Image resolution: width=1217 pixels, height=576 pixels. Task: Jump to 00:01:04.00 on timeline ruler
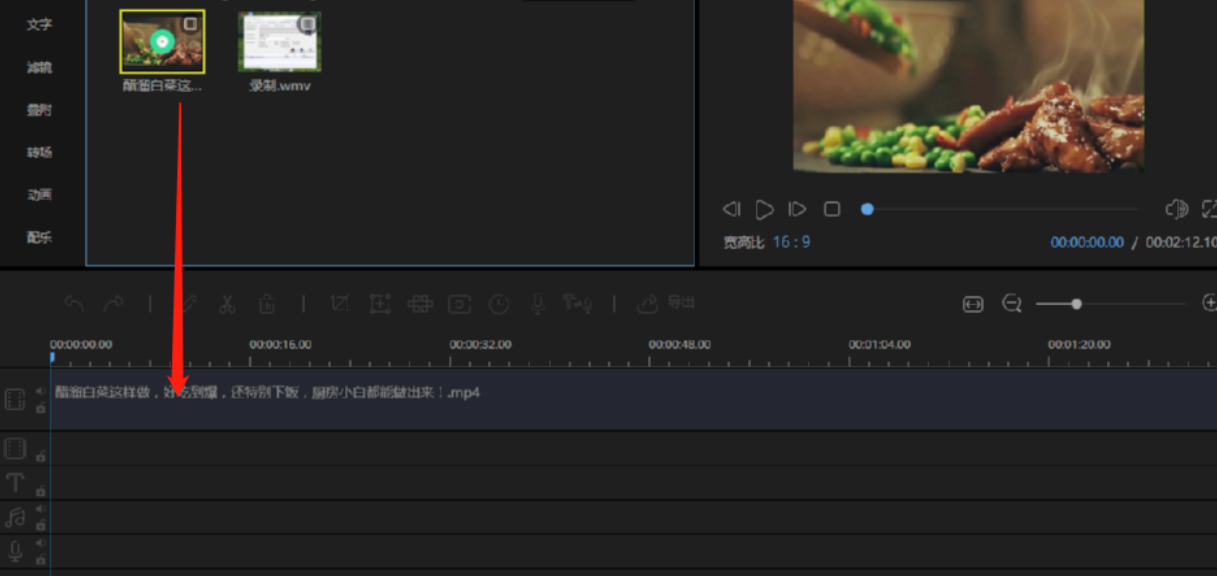(880, 344)
